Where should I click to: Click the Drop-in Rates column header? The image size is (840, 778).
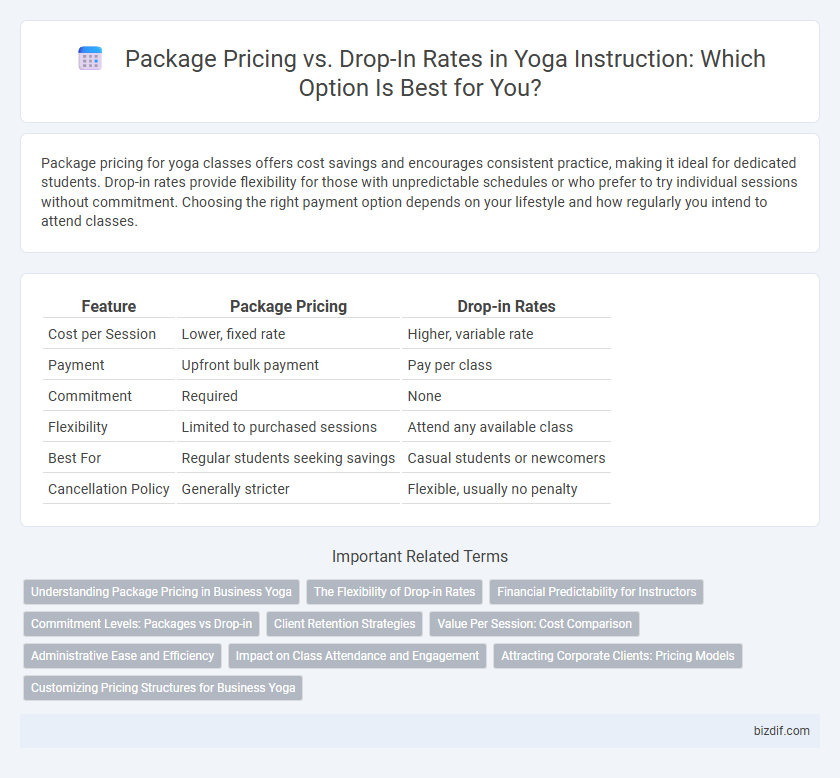[506, 306]
